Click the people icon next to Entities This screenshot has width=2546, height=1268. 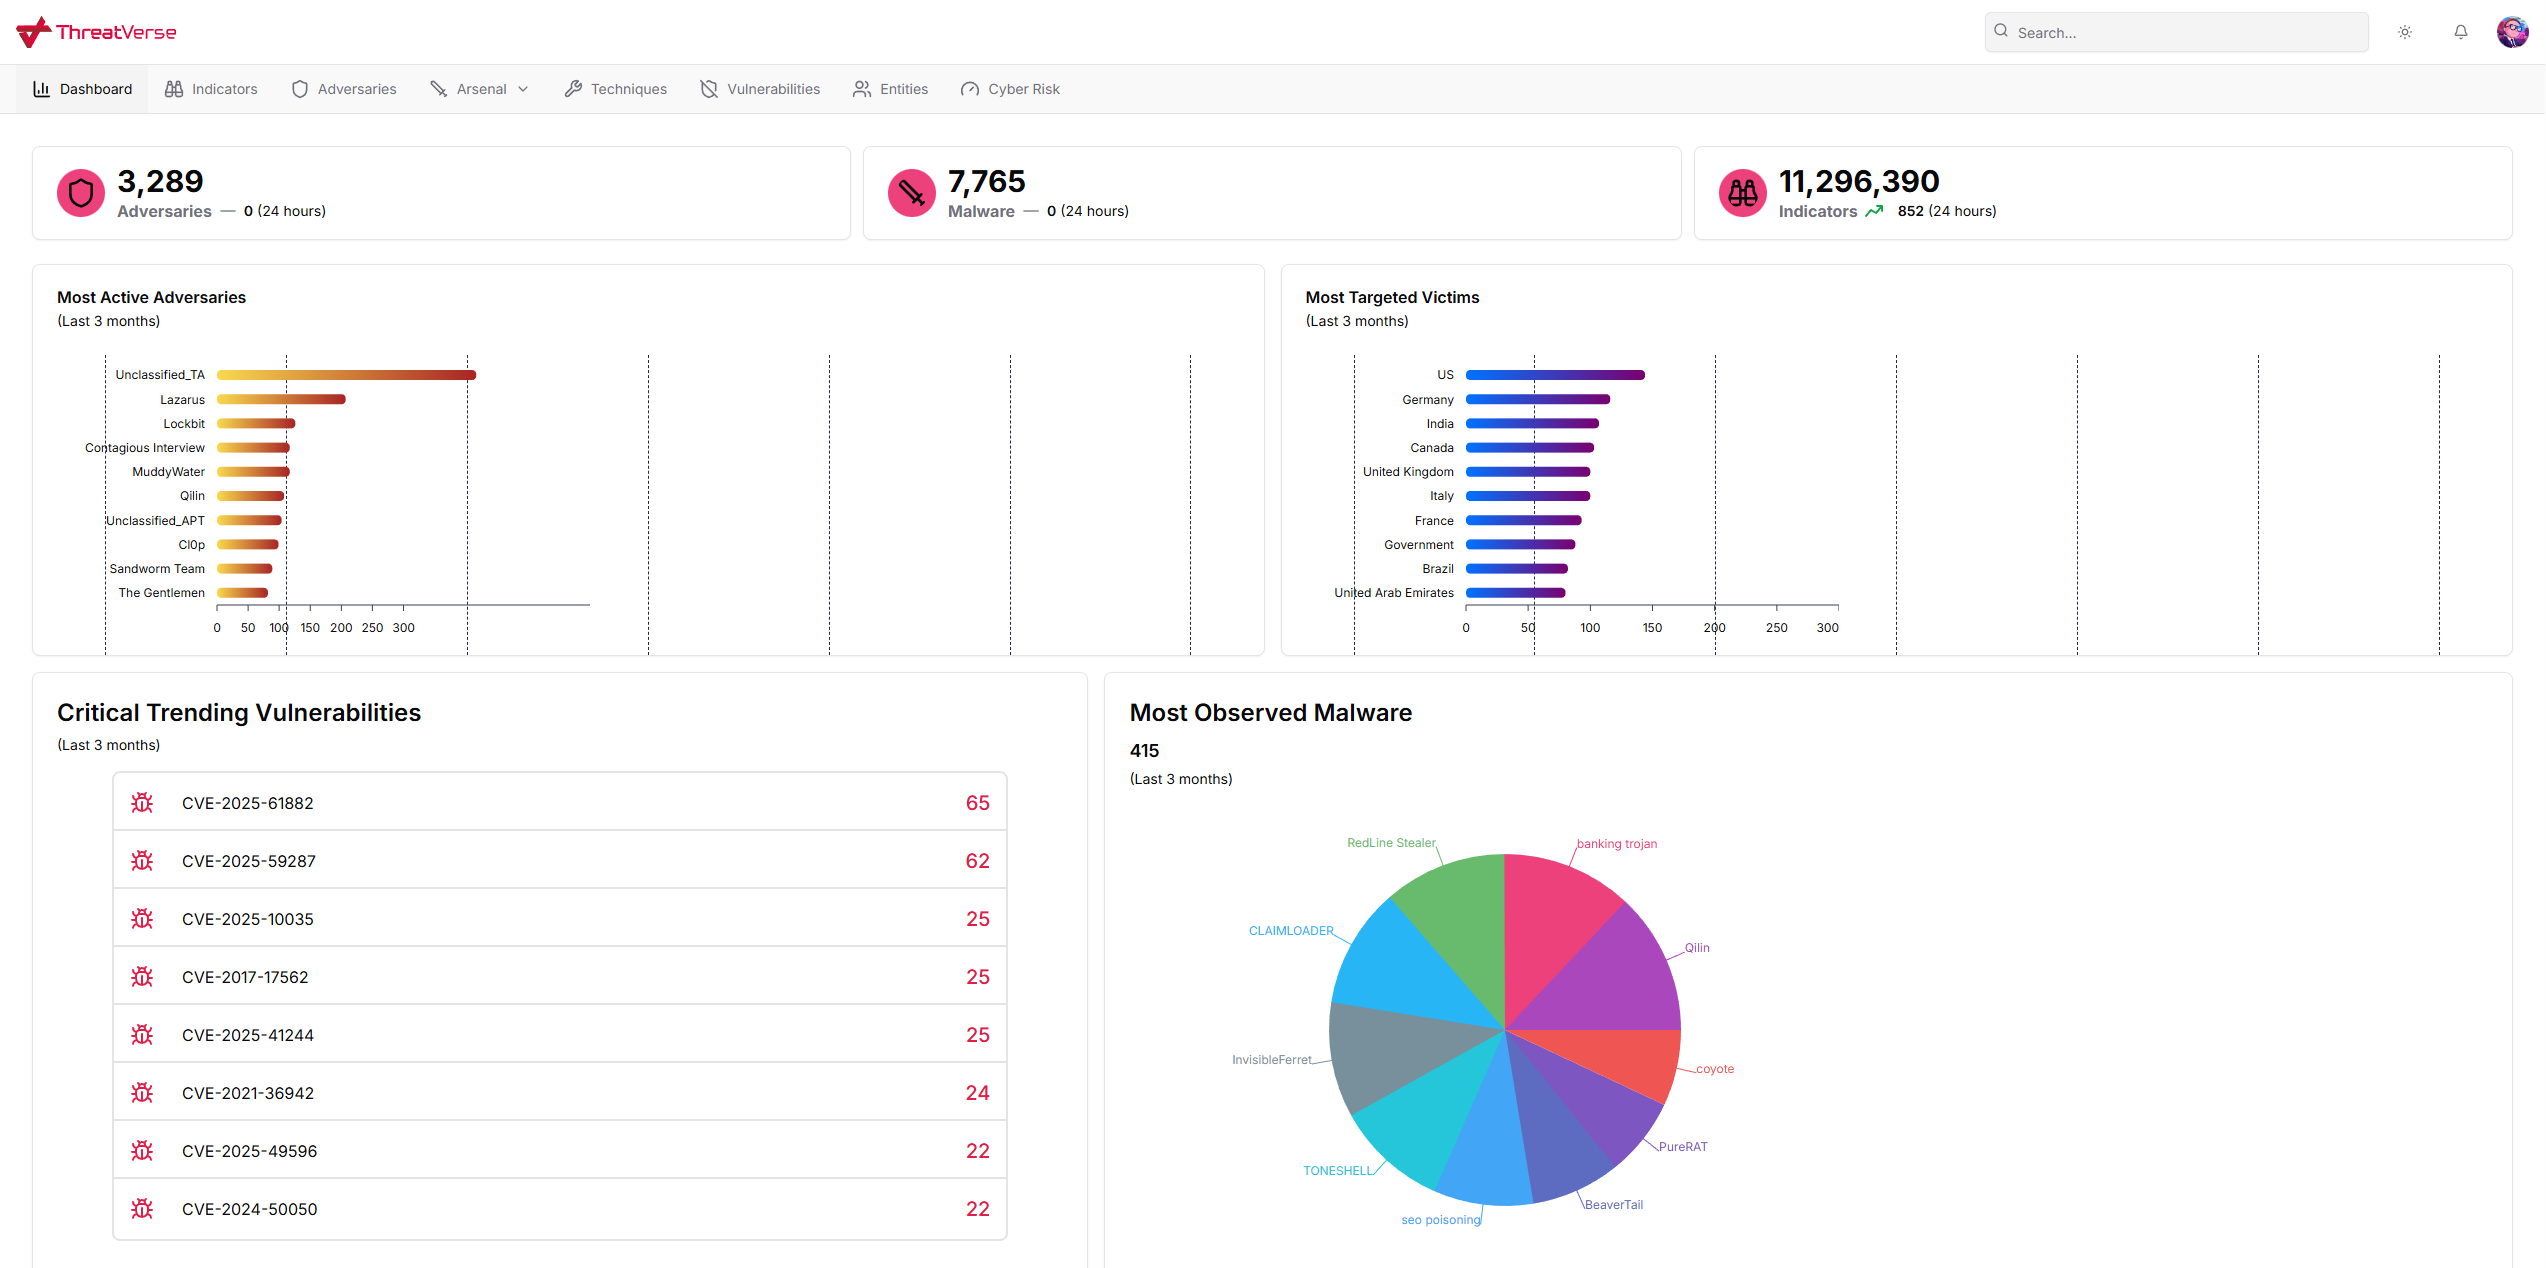861,89
